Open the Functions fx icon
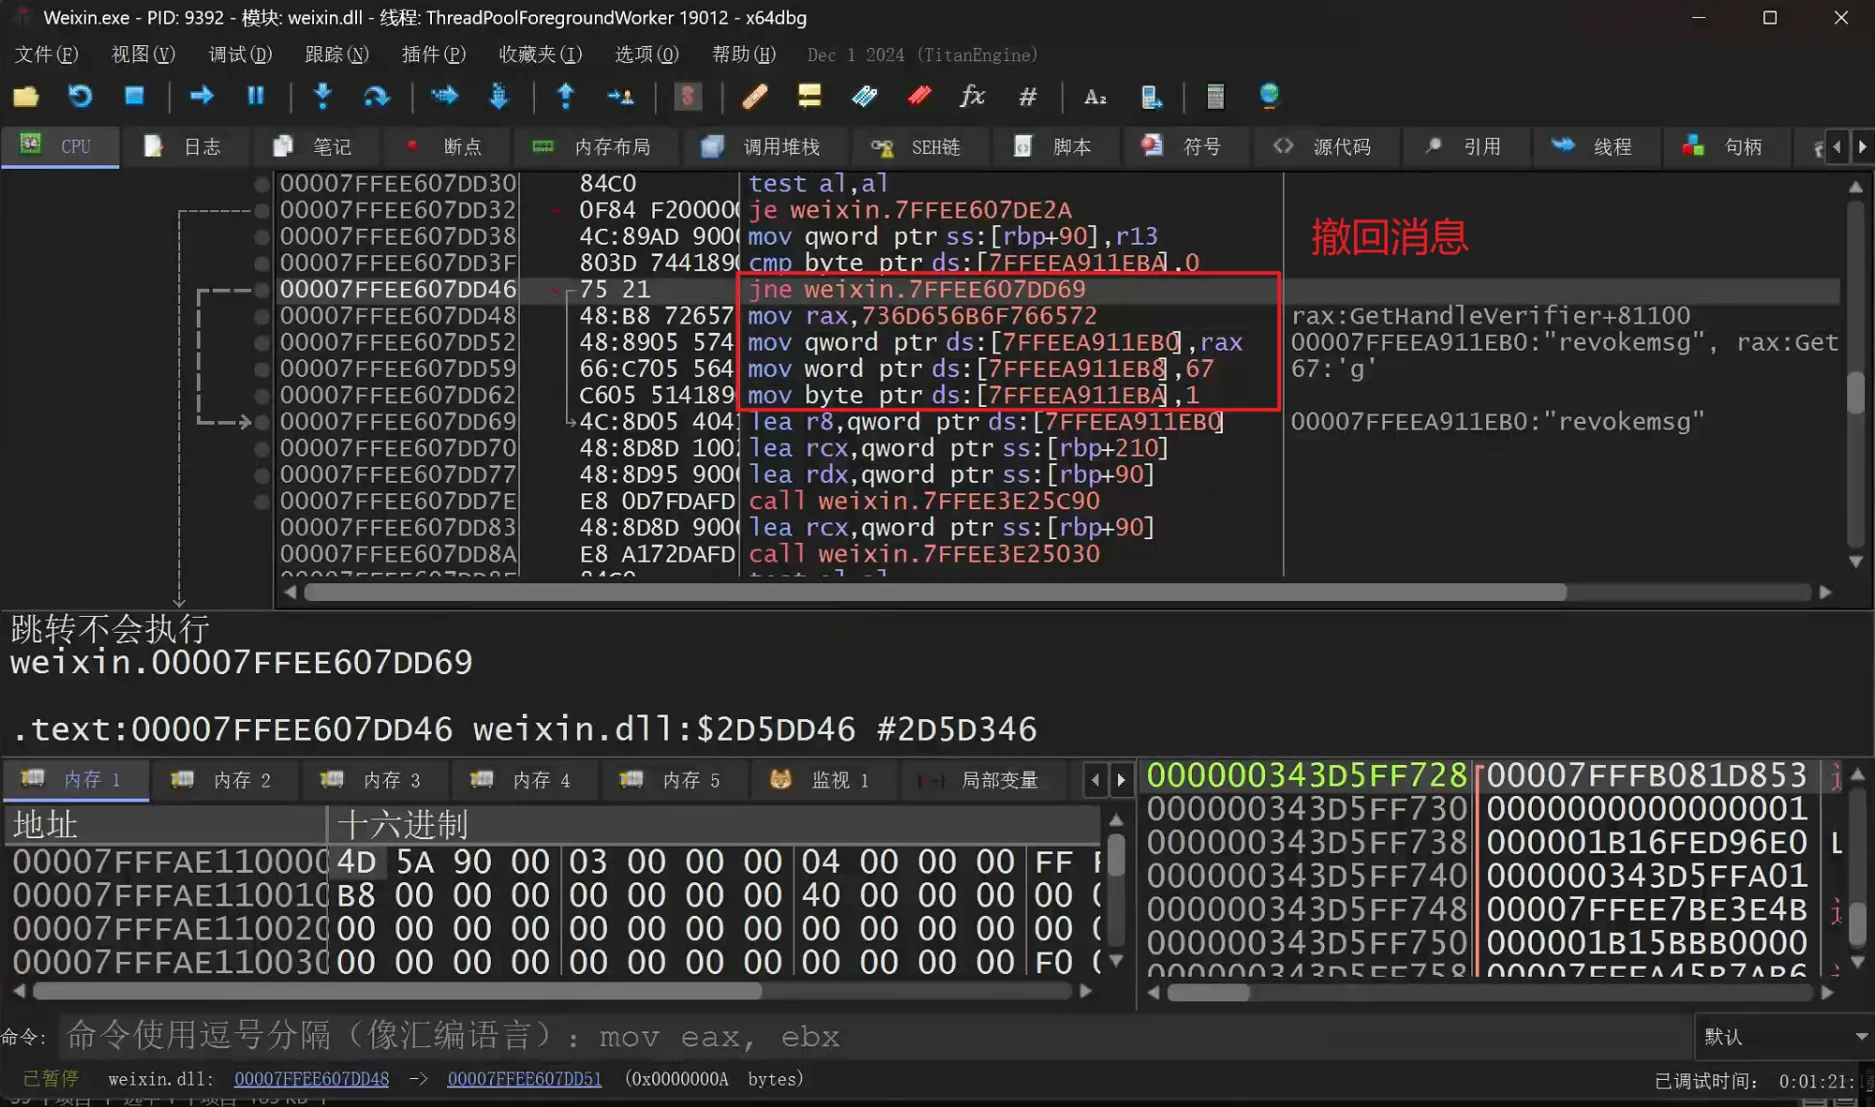 tap(972, 96)
